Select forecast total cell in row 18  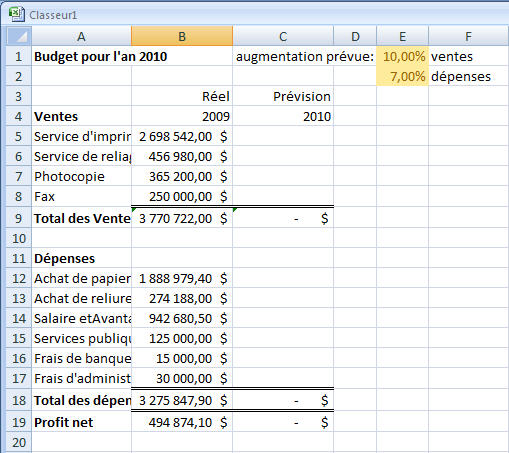283,400
